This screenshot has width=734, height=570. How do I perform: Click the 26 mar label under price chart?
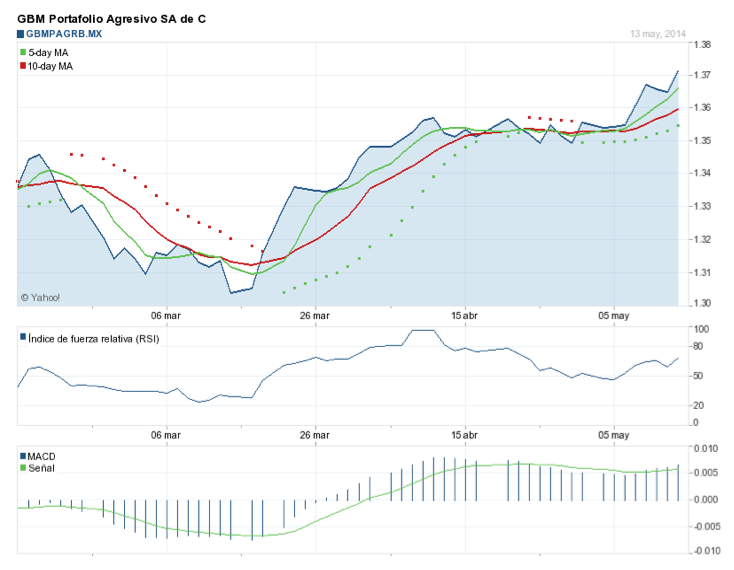point(315,316)
